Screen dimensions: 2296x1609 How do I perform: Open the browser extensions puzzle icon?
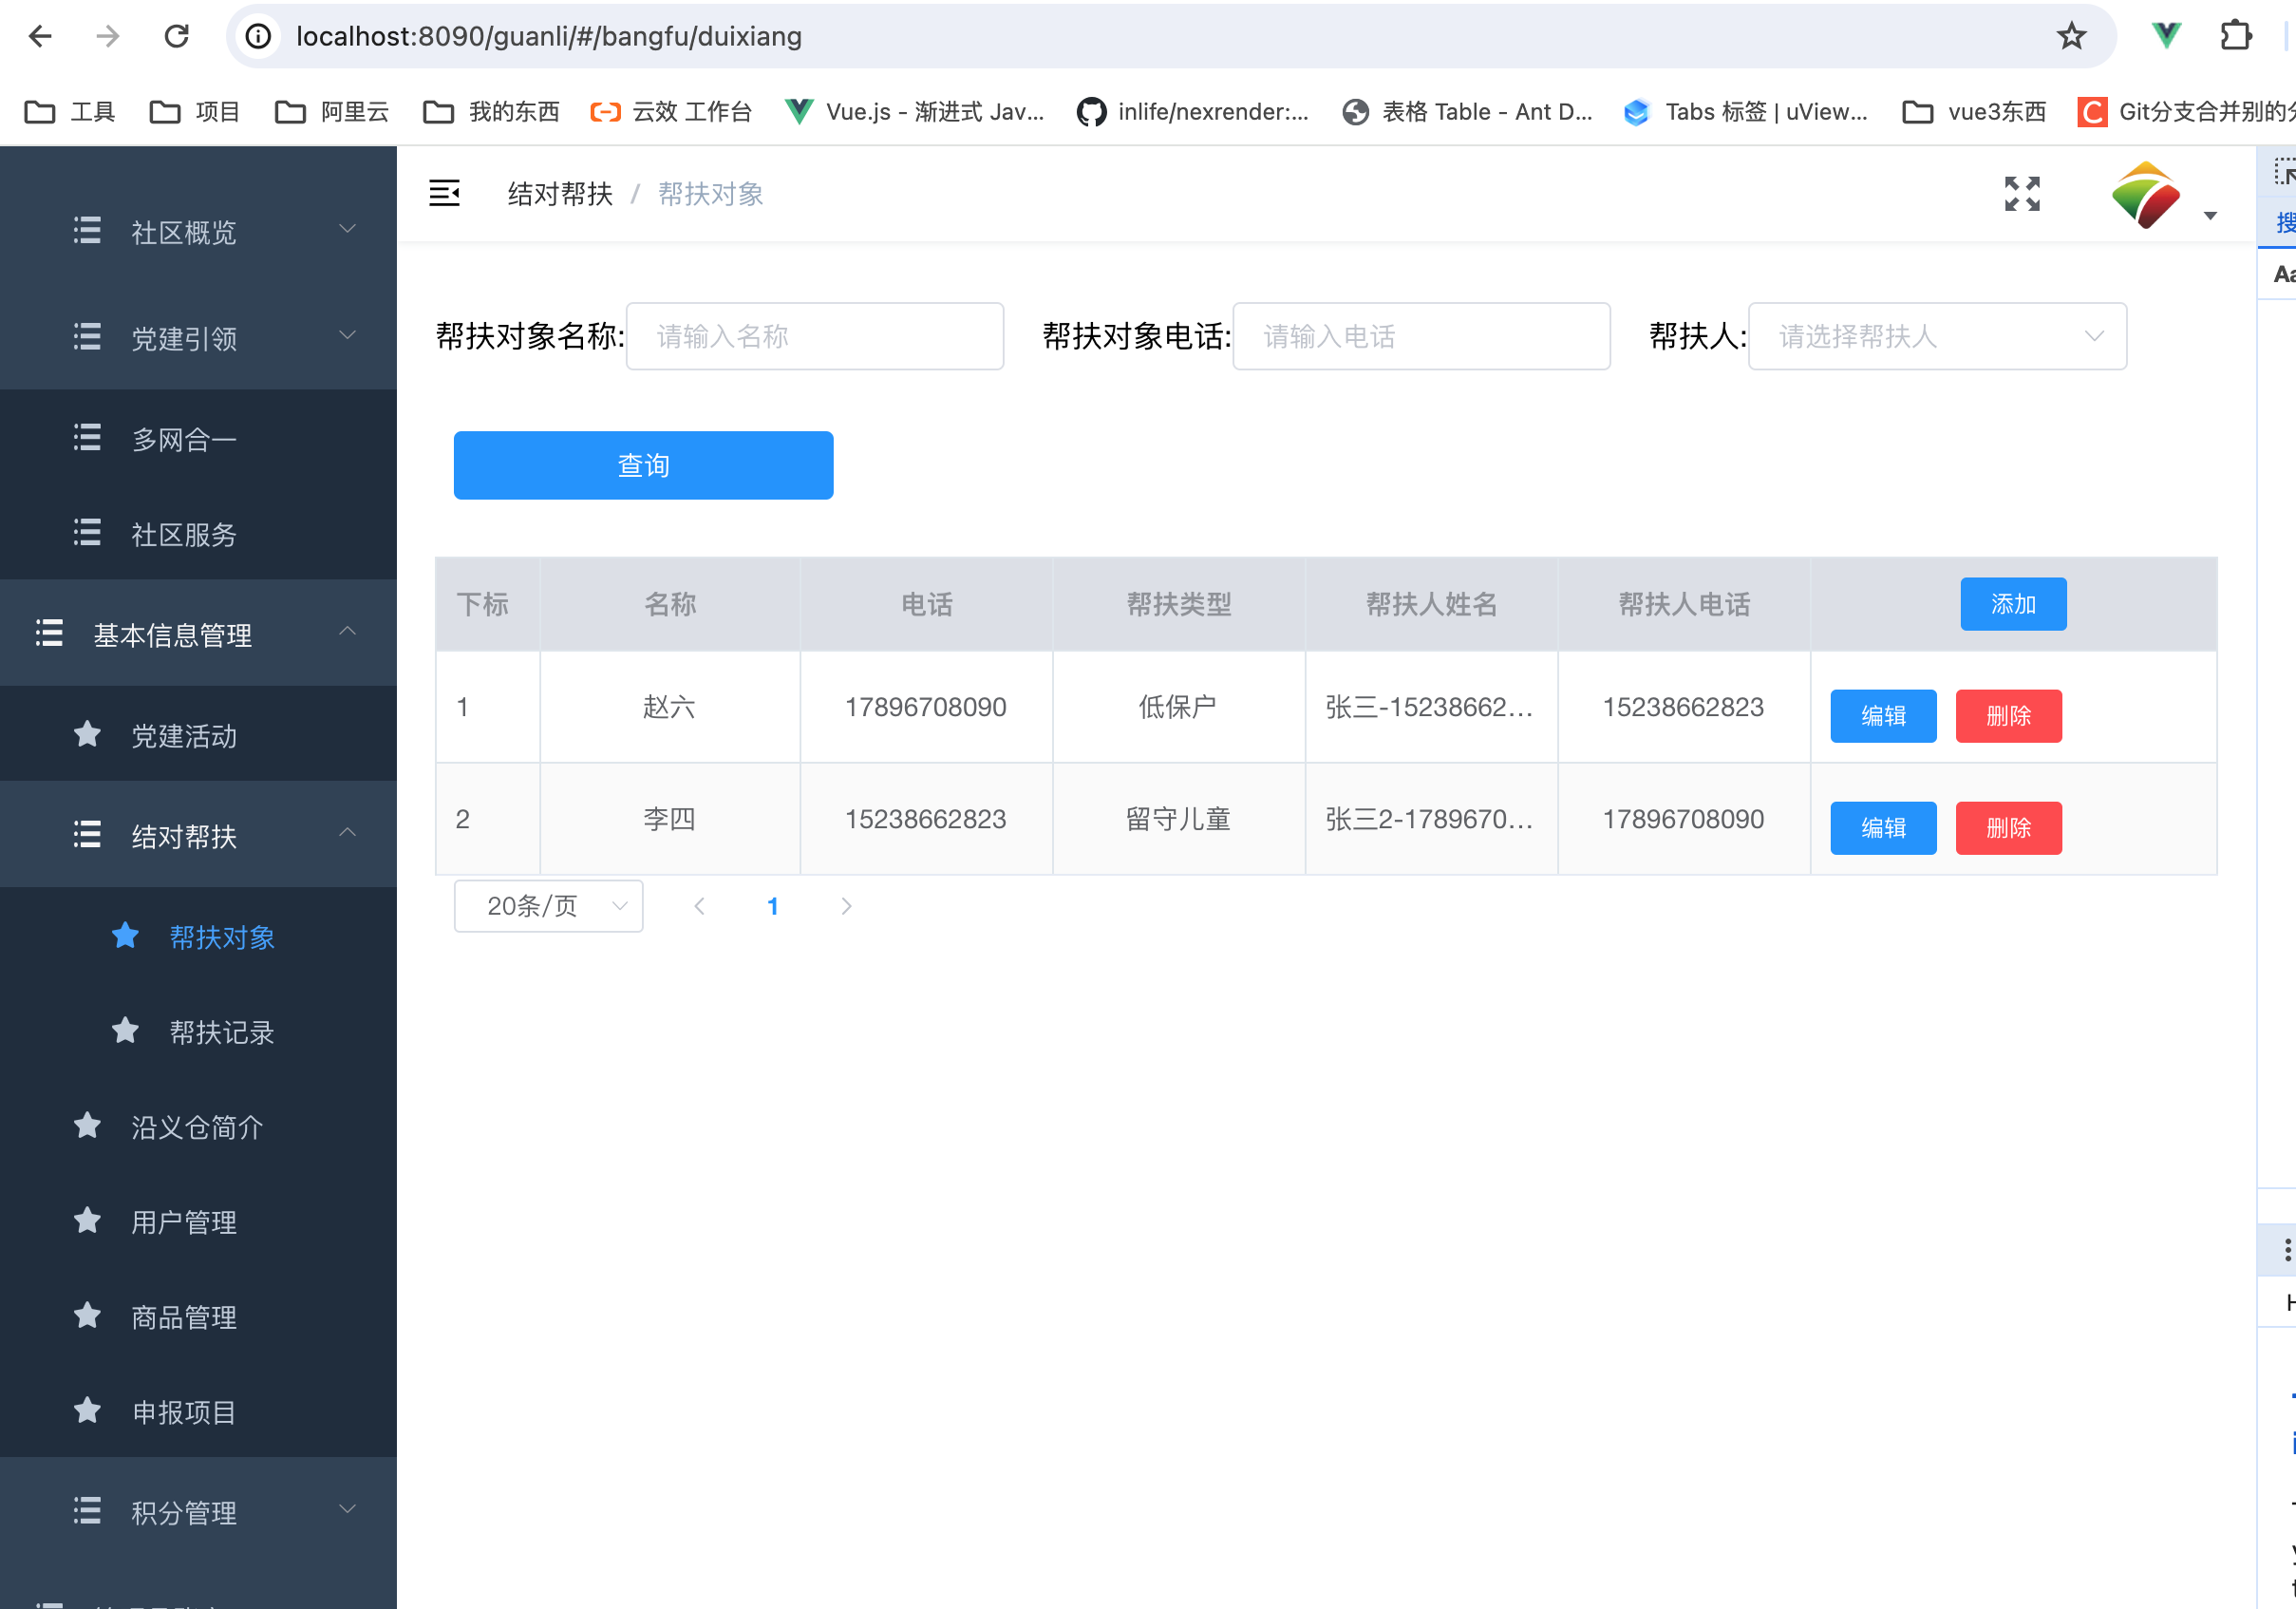click(x=2236, y=37)
